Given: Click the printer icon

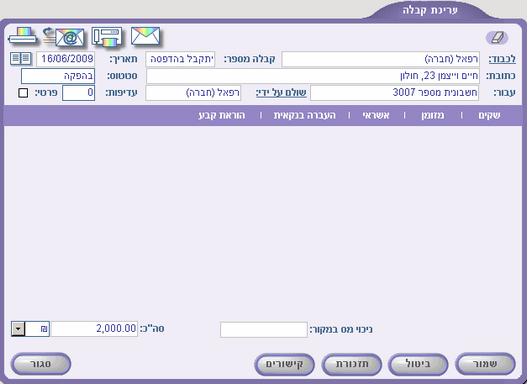Looking at the screenshot, I should tap(23, 36).
